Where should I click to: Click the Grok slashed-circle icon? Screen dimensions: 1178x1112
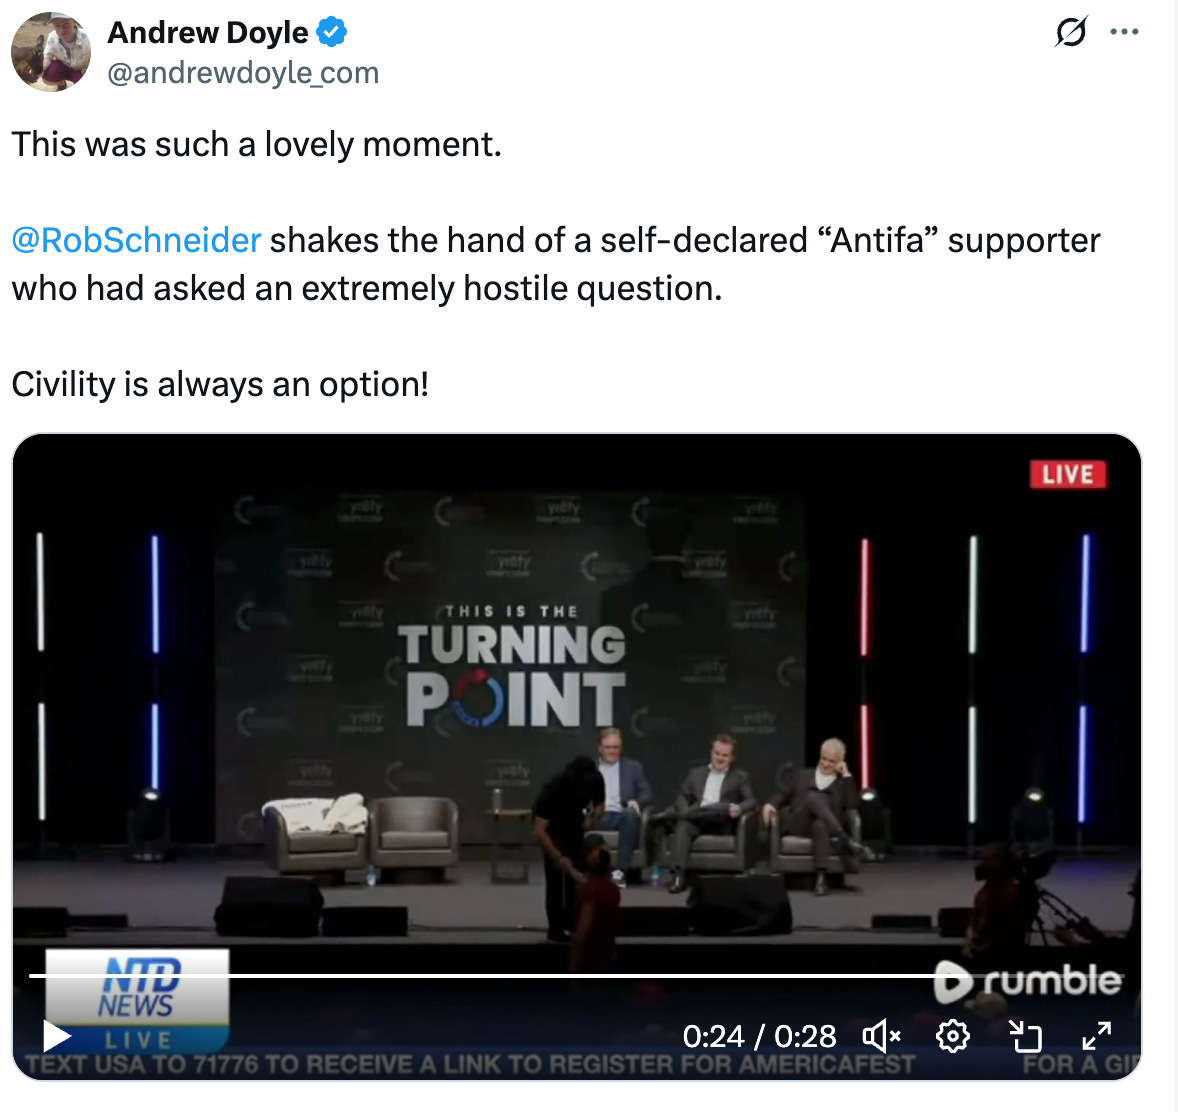[x=1071, y=32]
